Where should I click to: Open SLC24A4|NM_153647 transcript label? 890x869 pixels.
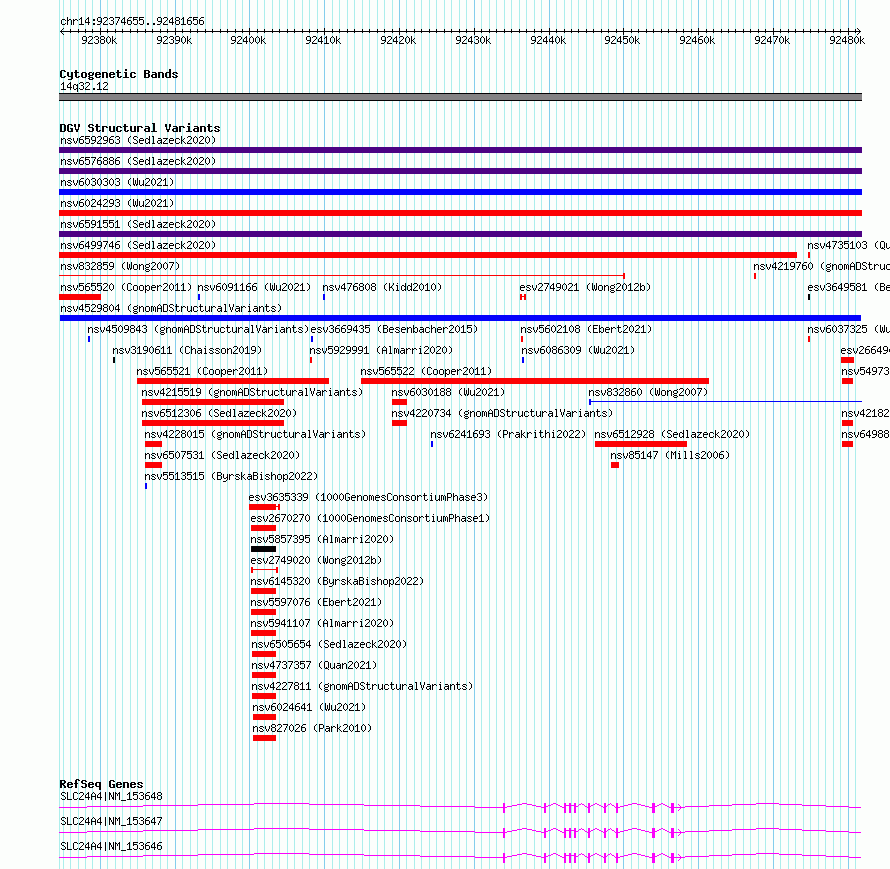point(111,821)
